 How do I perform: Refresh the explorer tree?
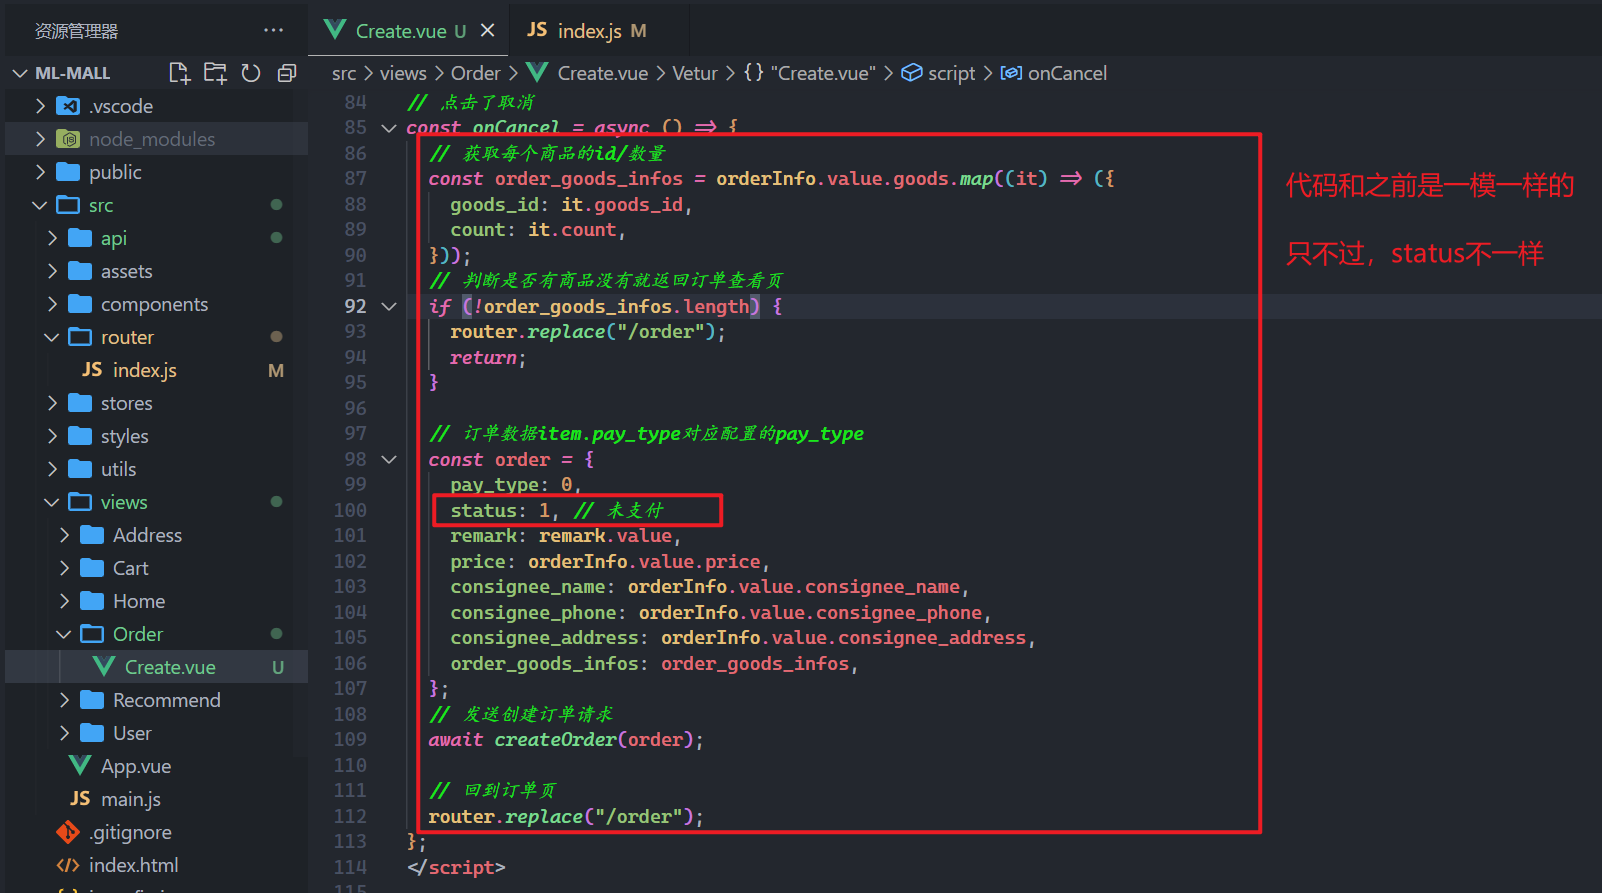251,72
